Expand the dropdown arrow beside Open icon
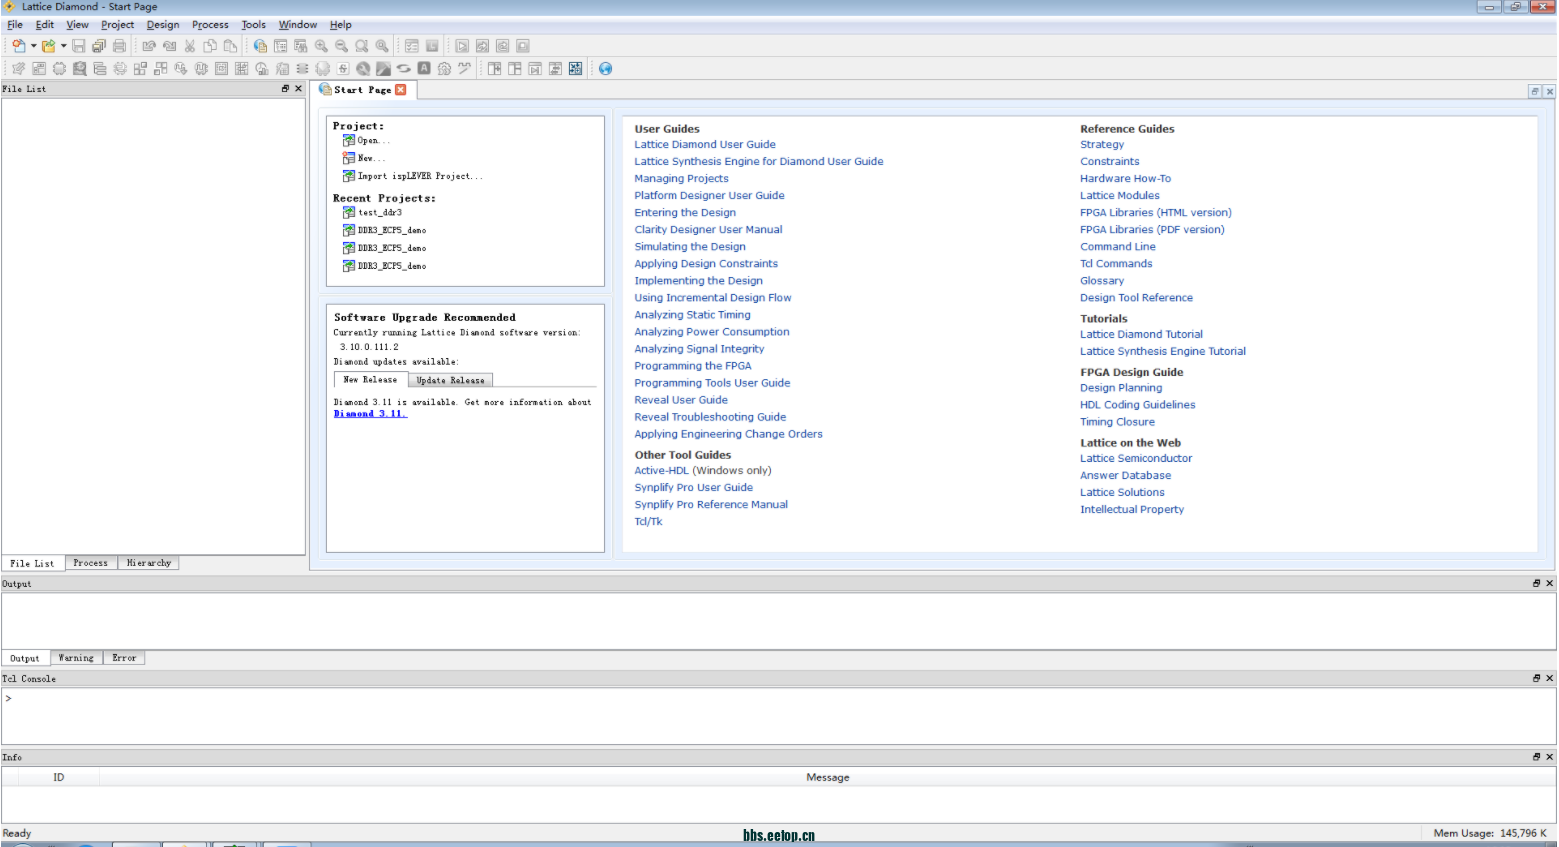This screenshot has width=1559, height=847. click(63, 46)
